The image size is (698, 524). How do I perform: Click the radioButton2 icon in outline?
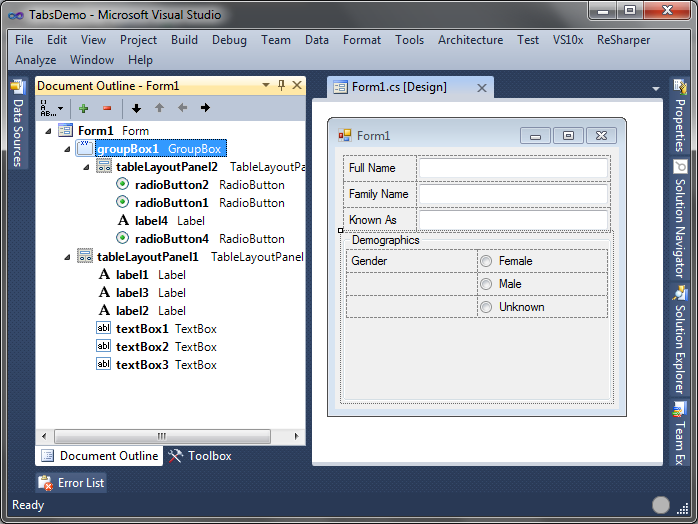tap(122, 184)
